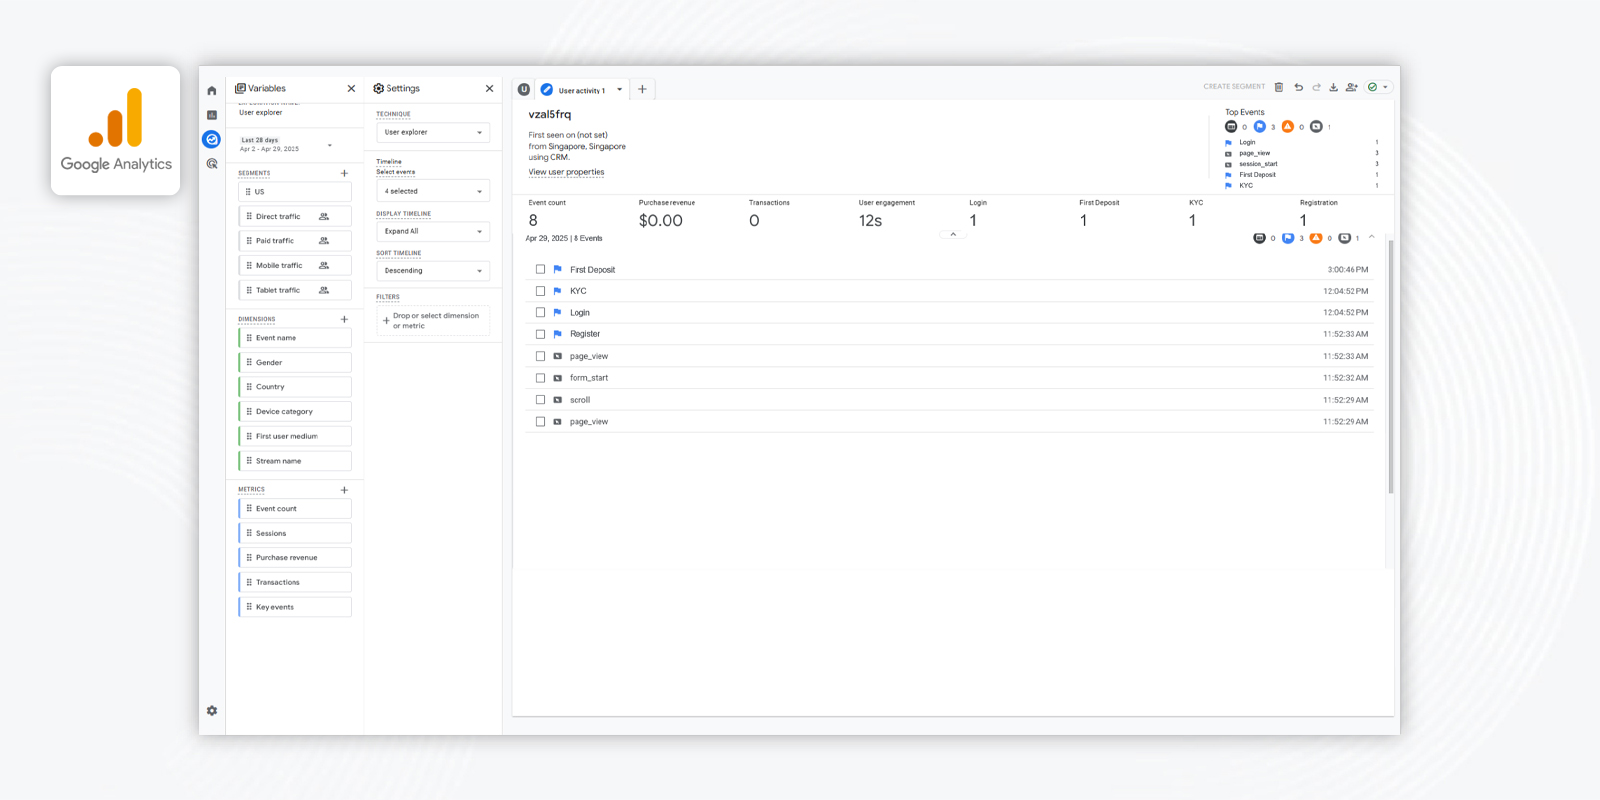Click the CREATE SEGMENT button

coord(1234,87)
